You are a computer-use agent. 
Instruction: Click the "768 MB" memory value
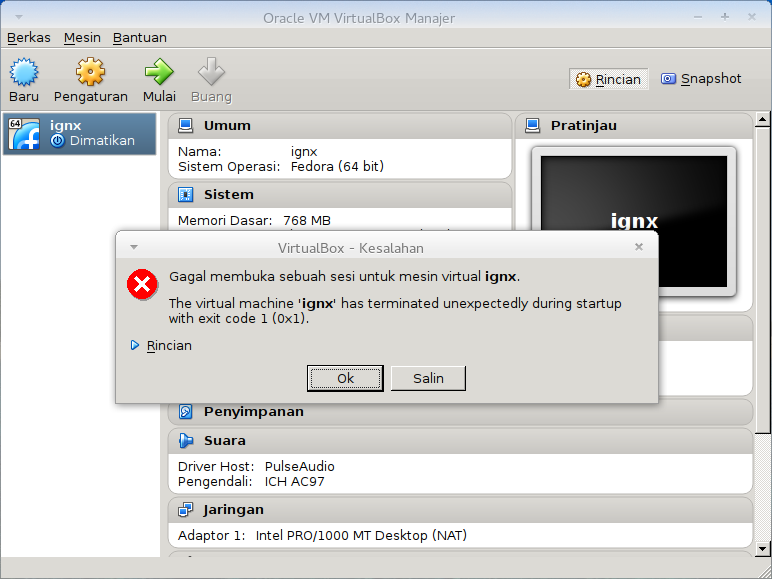tap(307, 221)
